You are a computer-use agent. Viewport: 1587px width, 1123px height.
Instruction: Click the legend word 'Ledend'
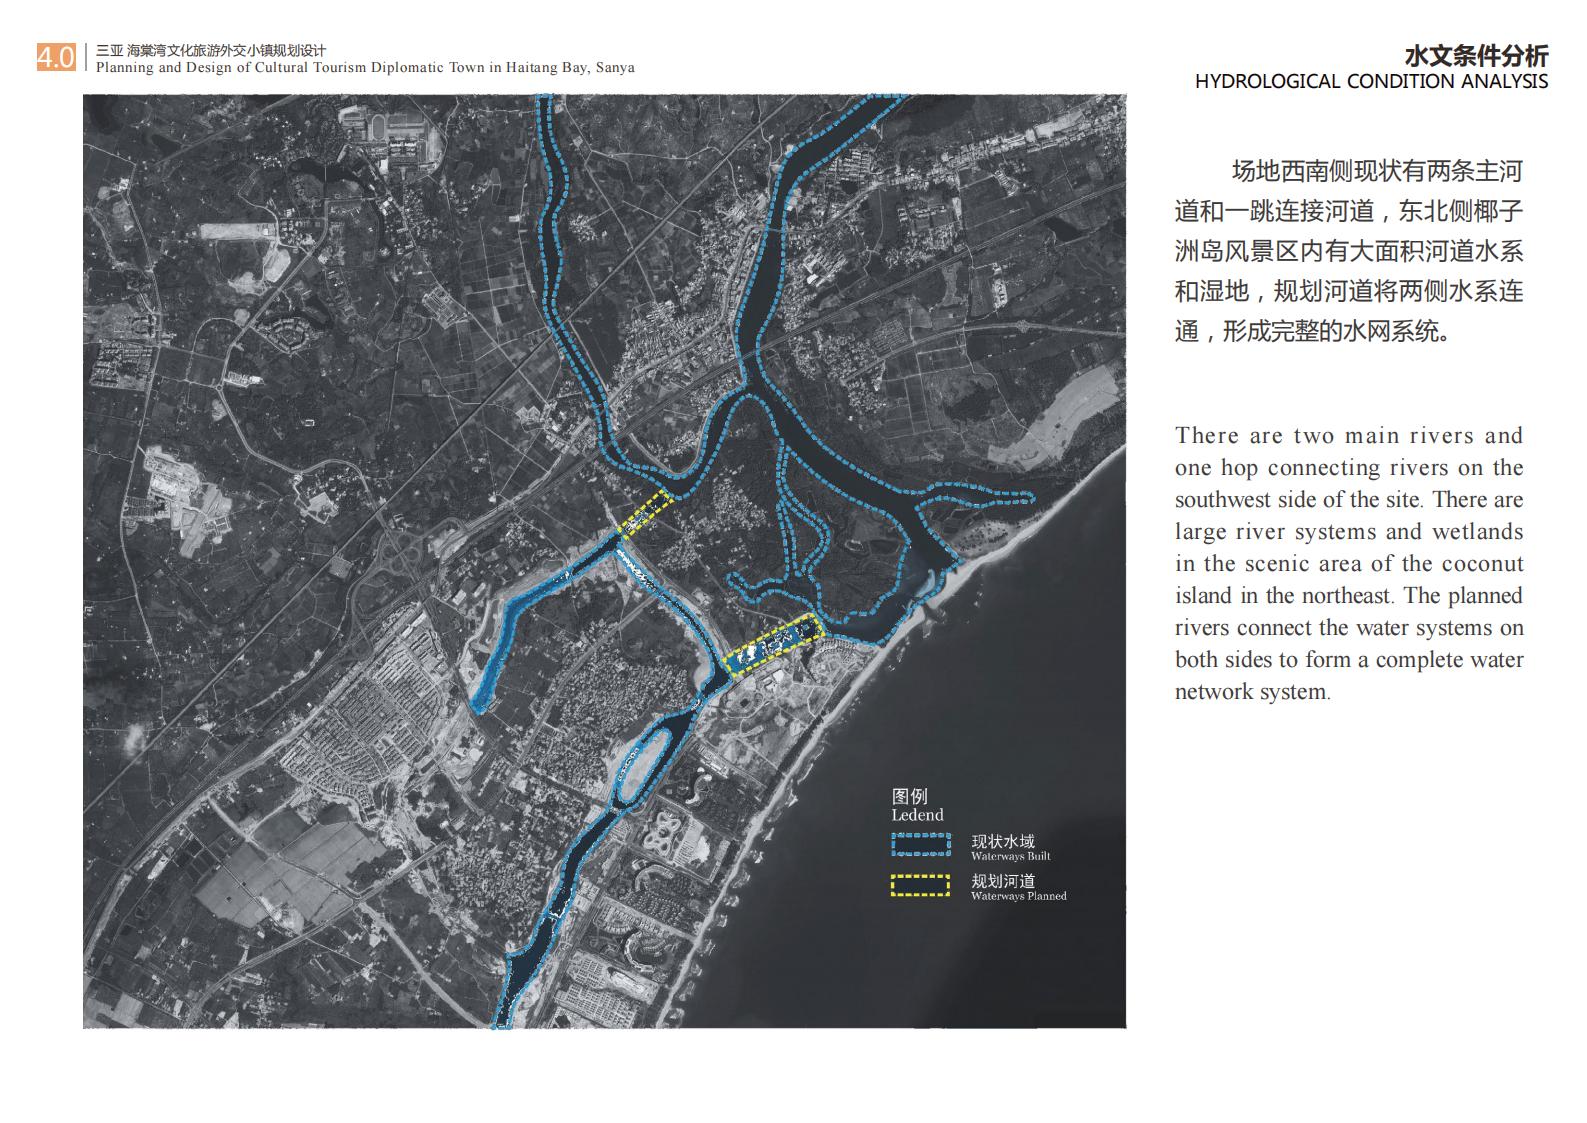pyautogui.click(x=917, y=815)
